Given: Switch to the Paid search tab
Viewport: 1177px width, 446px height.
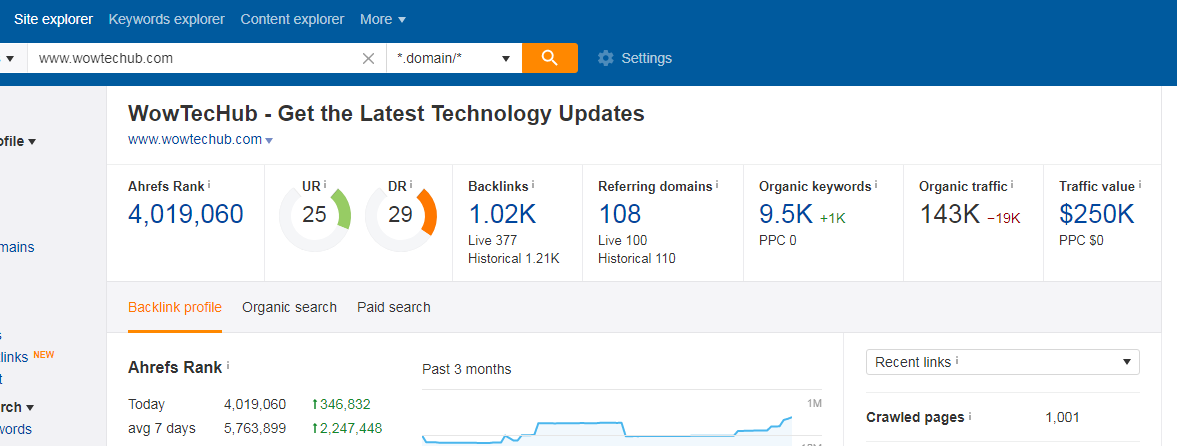Looking at the screenshot, I should click(393, 307).
